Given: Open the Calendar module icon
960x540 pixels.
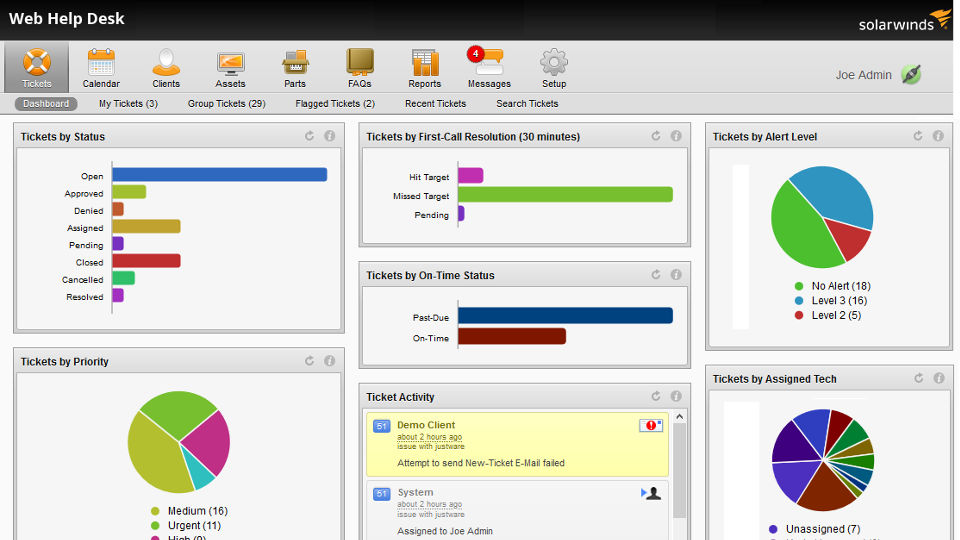Looking at the screenshot, I should (101, 65).
